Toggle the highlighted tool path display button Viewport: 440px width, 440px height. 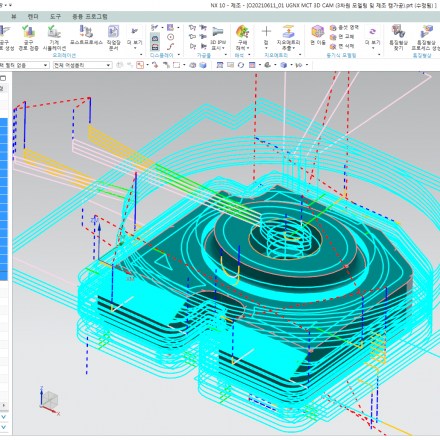tap(155, 38)
